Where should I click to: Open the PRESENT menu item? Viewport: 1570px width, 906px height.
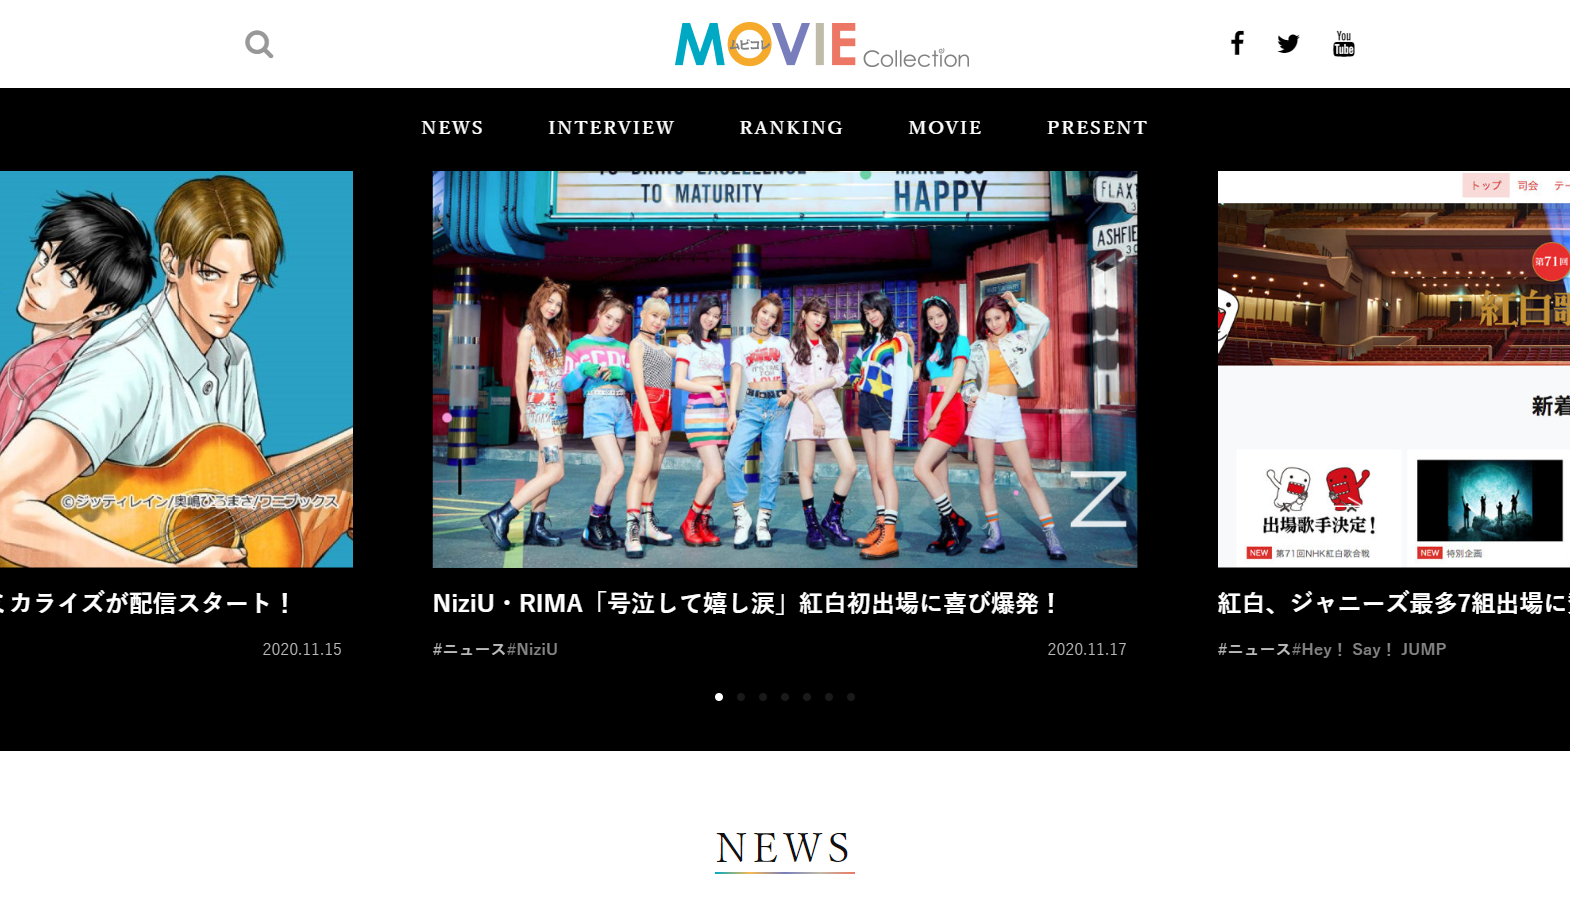click(x=1097, y=127)
